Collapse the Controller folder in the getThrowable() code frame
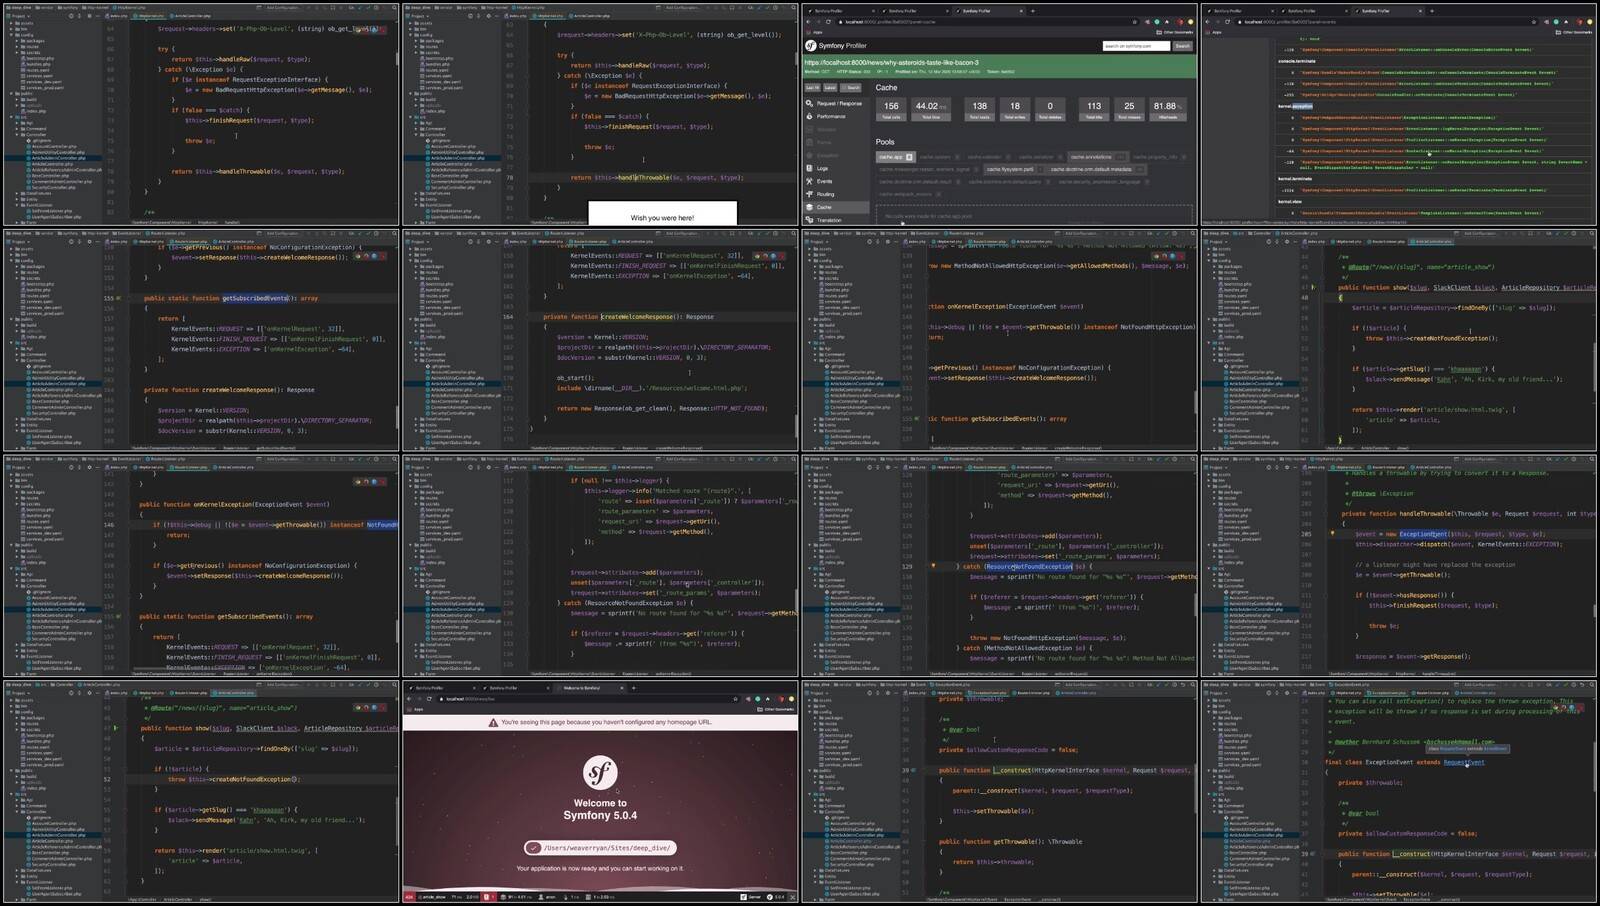 tap(816, 812)
